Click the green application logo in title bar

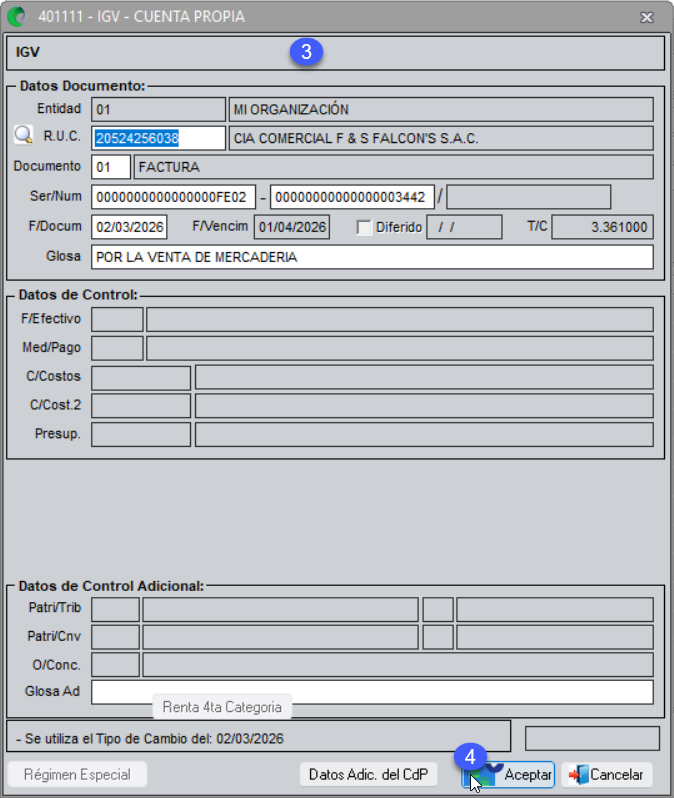pyautogui.click(x=17, y=17)
